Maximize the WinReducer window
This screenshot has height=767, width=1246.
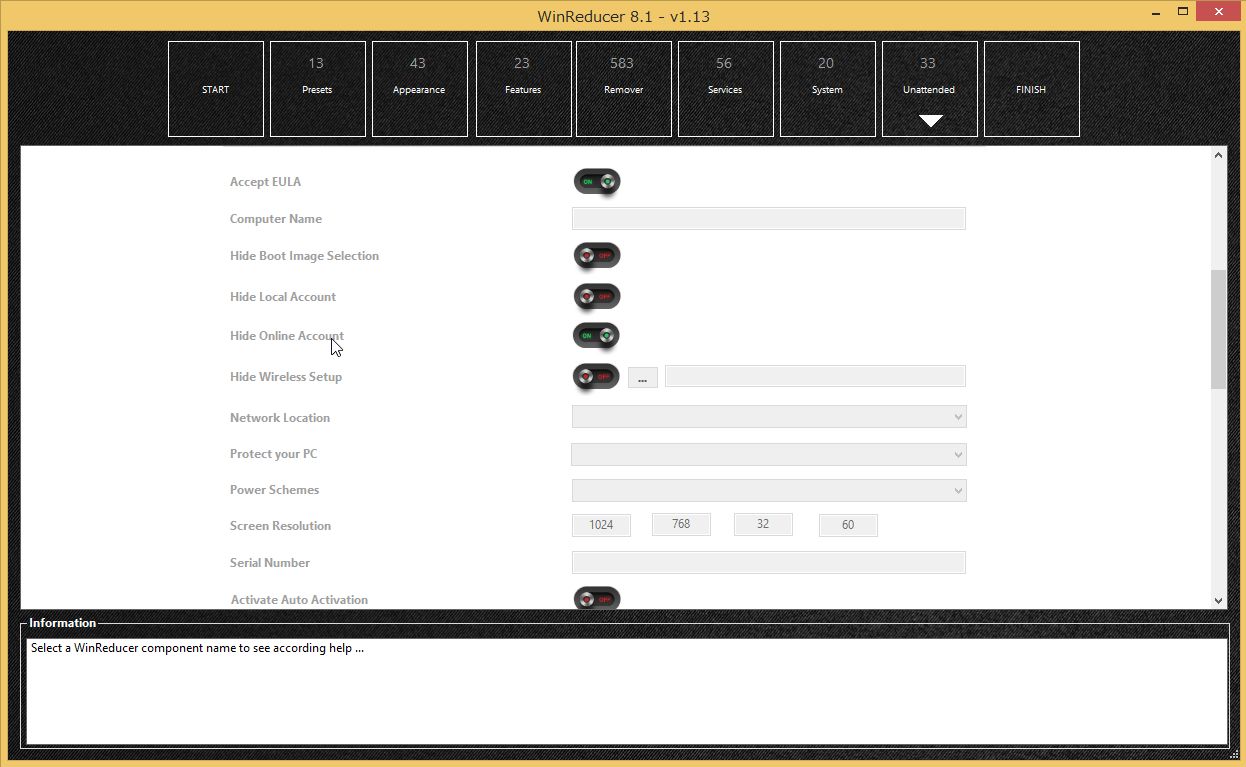[x=1182, y=11]
